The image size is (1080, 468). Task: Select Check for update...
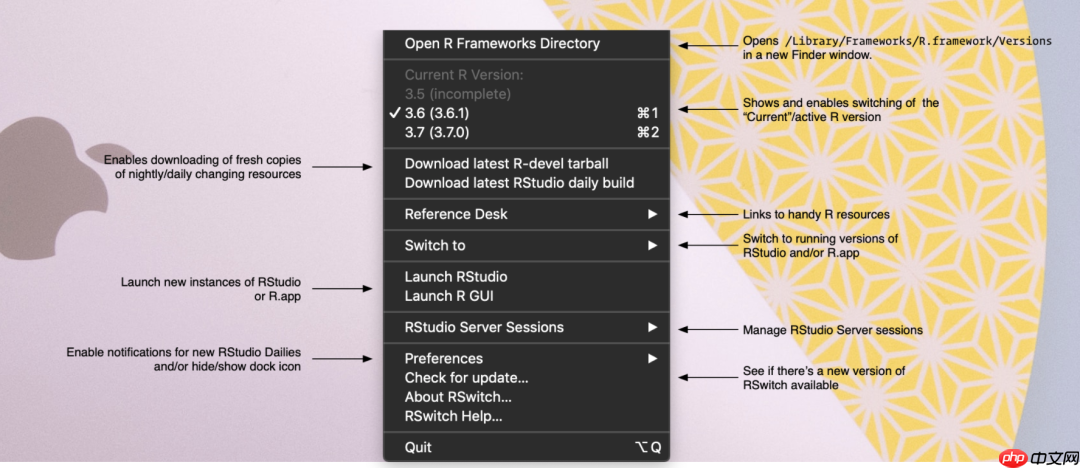click(x=526, y=378)
